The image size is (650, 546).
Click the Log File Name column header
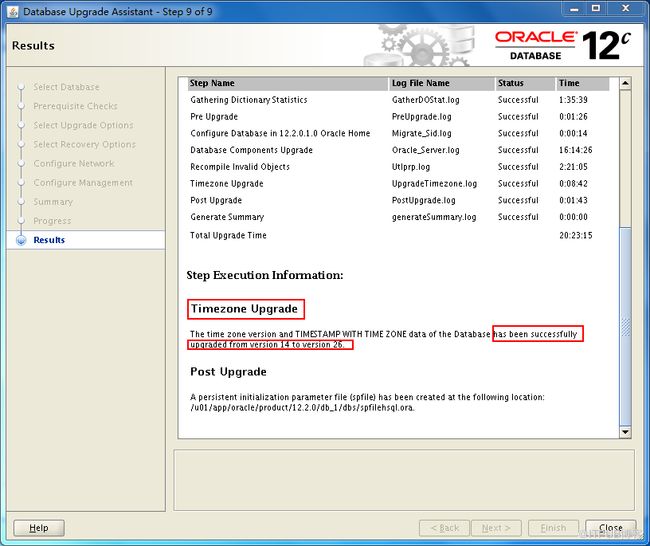442,83
